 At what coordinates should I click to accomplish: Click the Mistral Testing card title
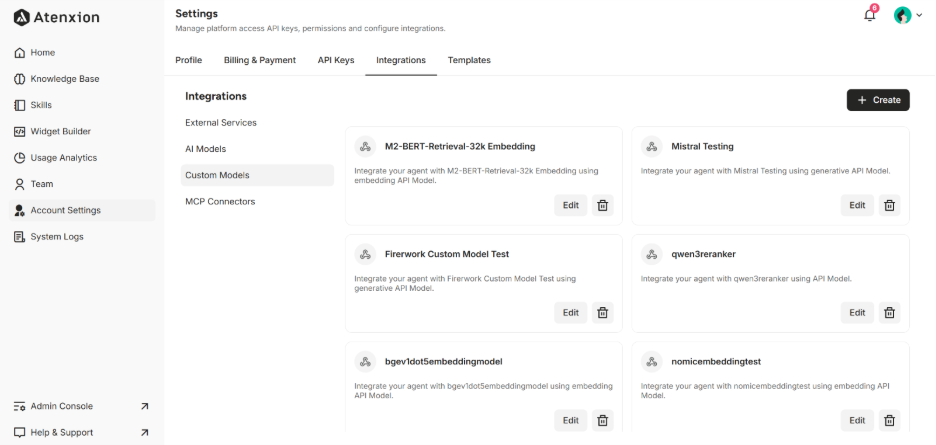point(703,146)
